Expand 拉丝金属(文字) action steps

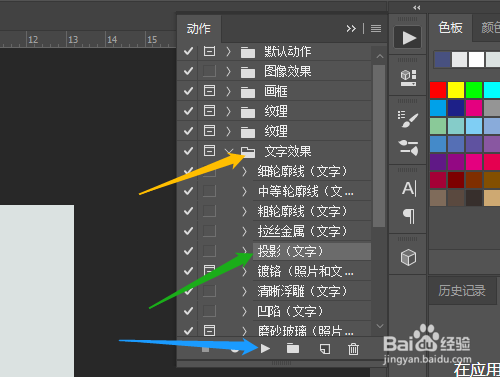tap(245, 231)
